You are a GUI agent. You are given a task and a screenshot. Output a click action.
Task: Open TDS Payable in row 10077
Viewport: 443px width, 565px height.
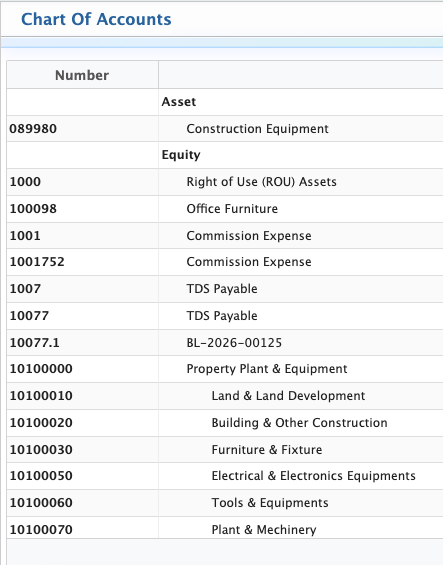click(x=222, y=316)
